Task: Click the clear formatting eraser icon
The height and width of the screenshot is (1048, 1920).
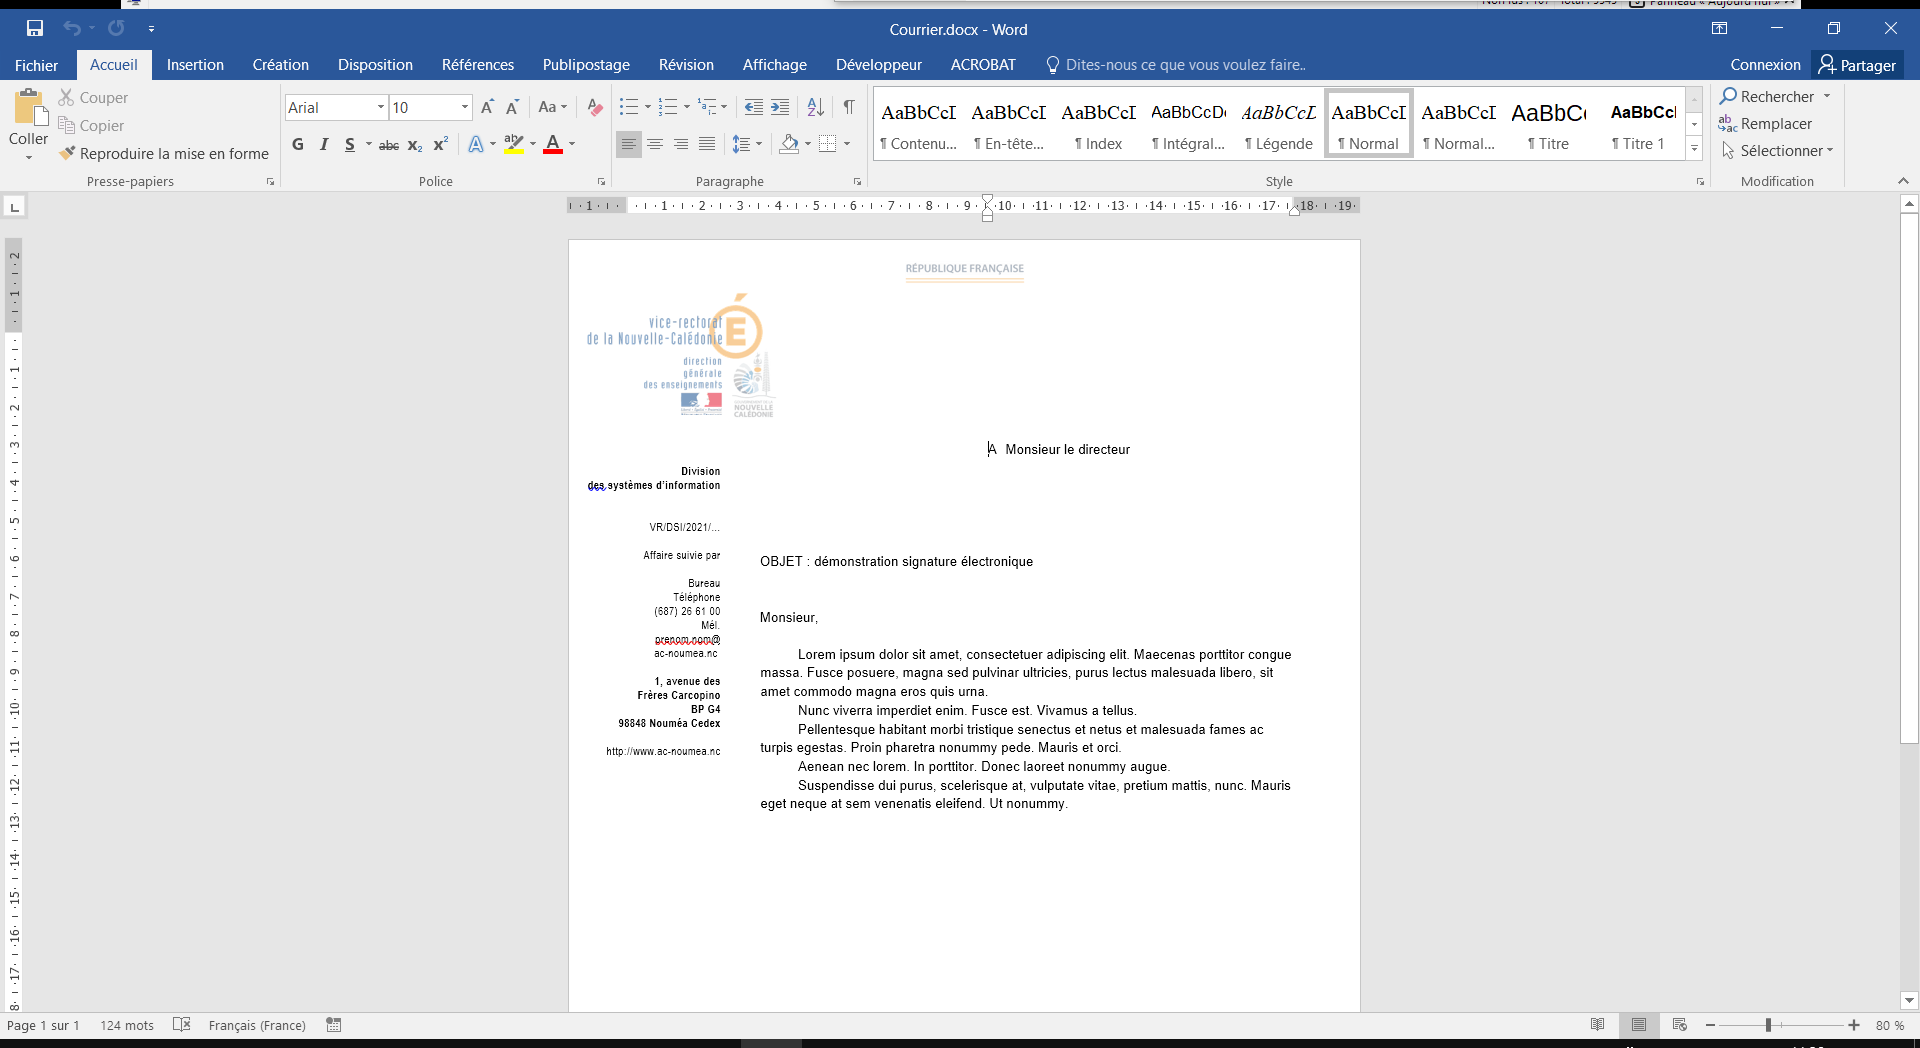Action: pyautogui.click(x=595, y=107)
